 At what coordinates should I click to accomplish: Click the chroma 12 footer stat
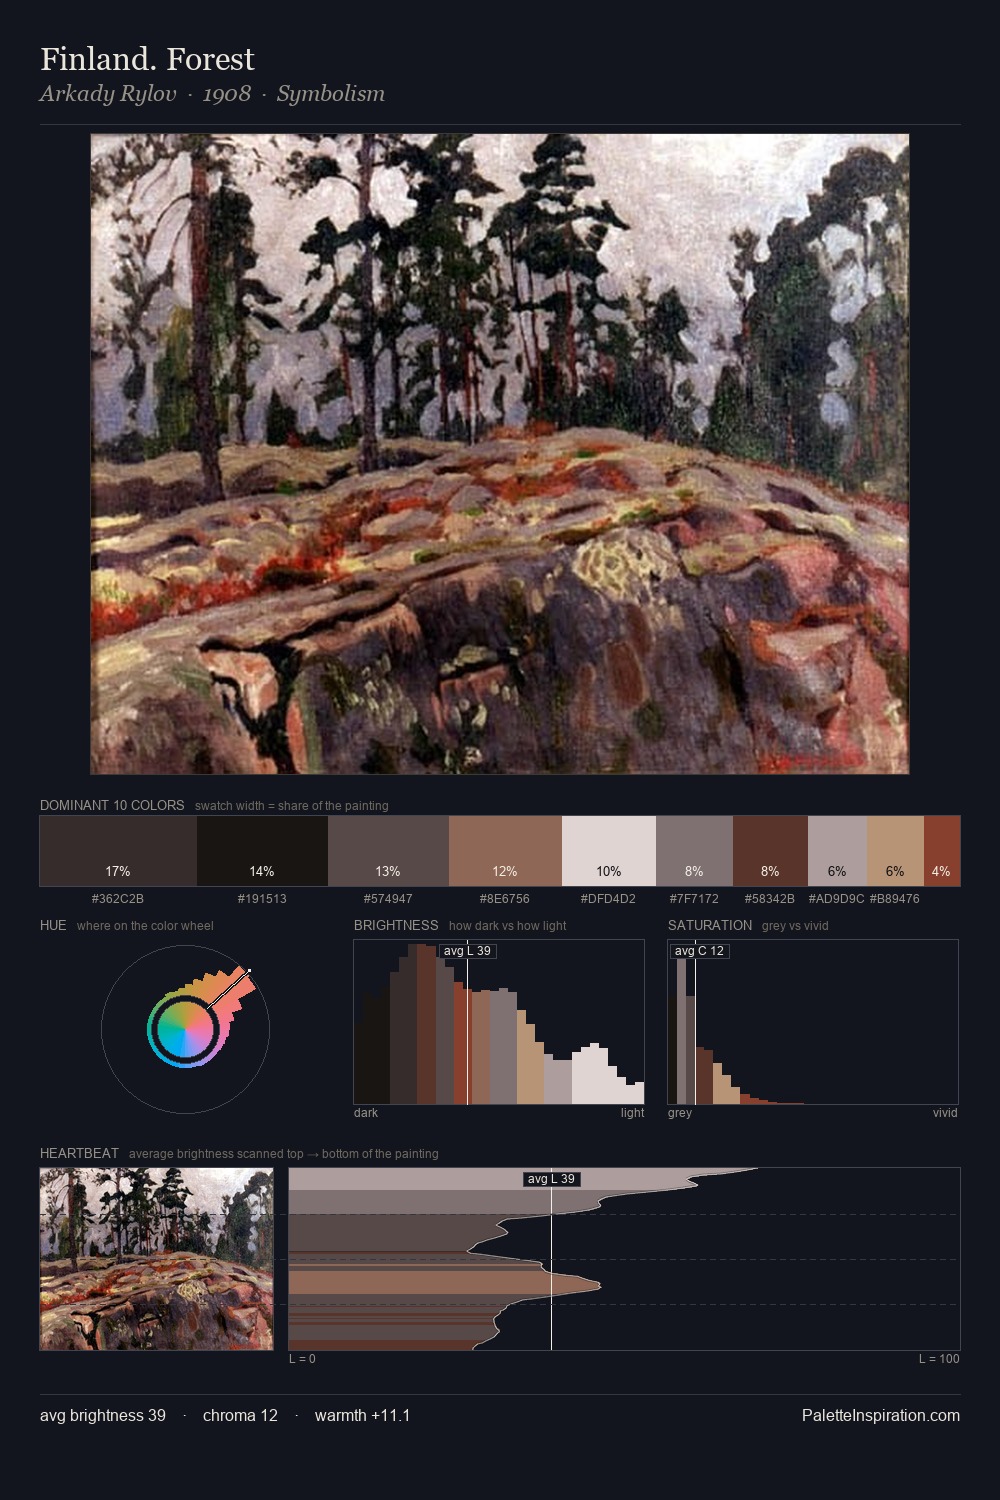[x=240, y=1415]
